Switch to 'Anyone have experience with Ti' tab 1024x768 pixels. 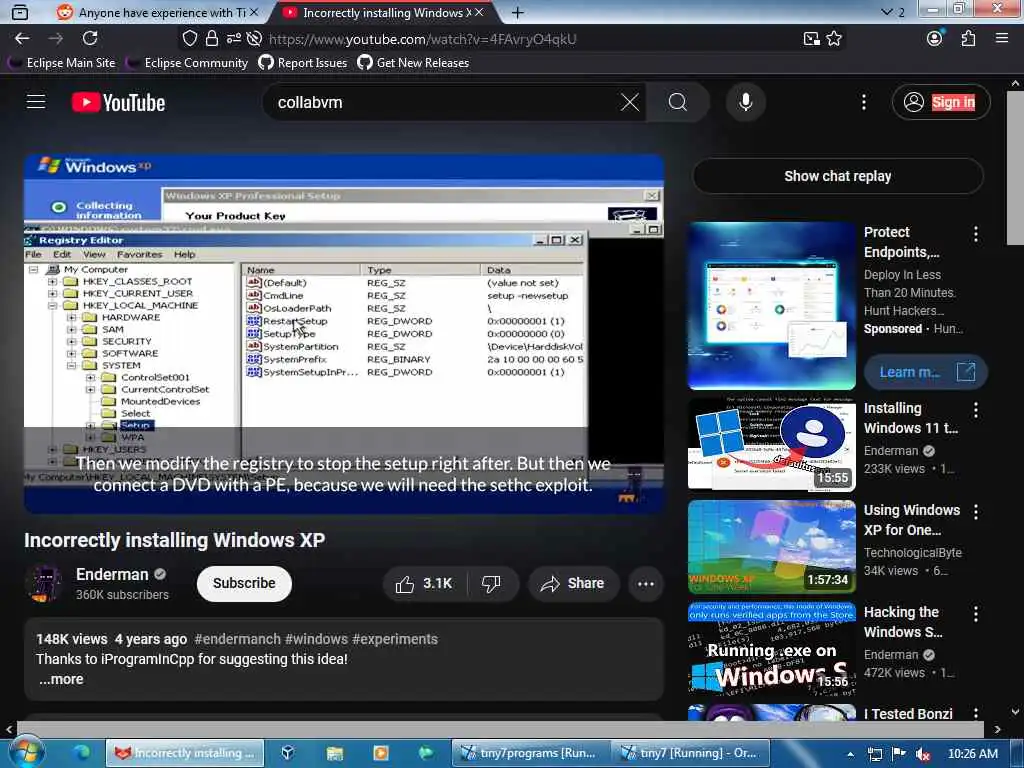click(155, 12)
